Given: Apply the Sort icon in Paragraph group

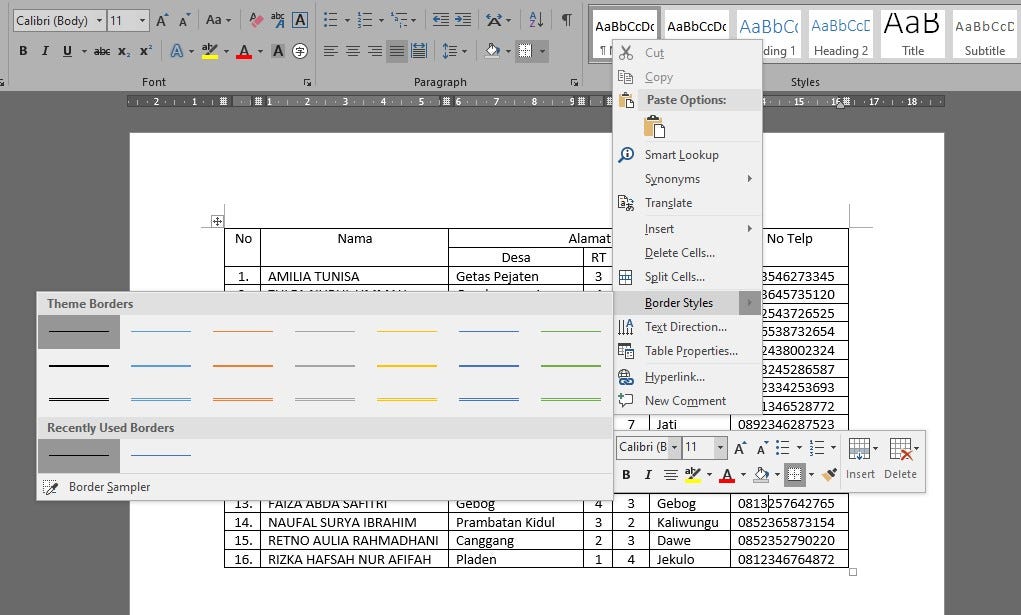Looking at the screenshot, I should pyautogui.click(x=536, y=19).
